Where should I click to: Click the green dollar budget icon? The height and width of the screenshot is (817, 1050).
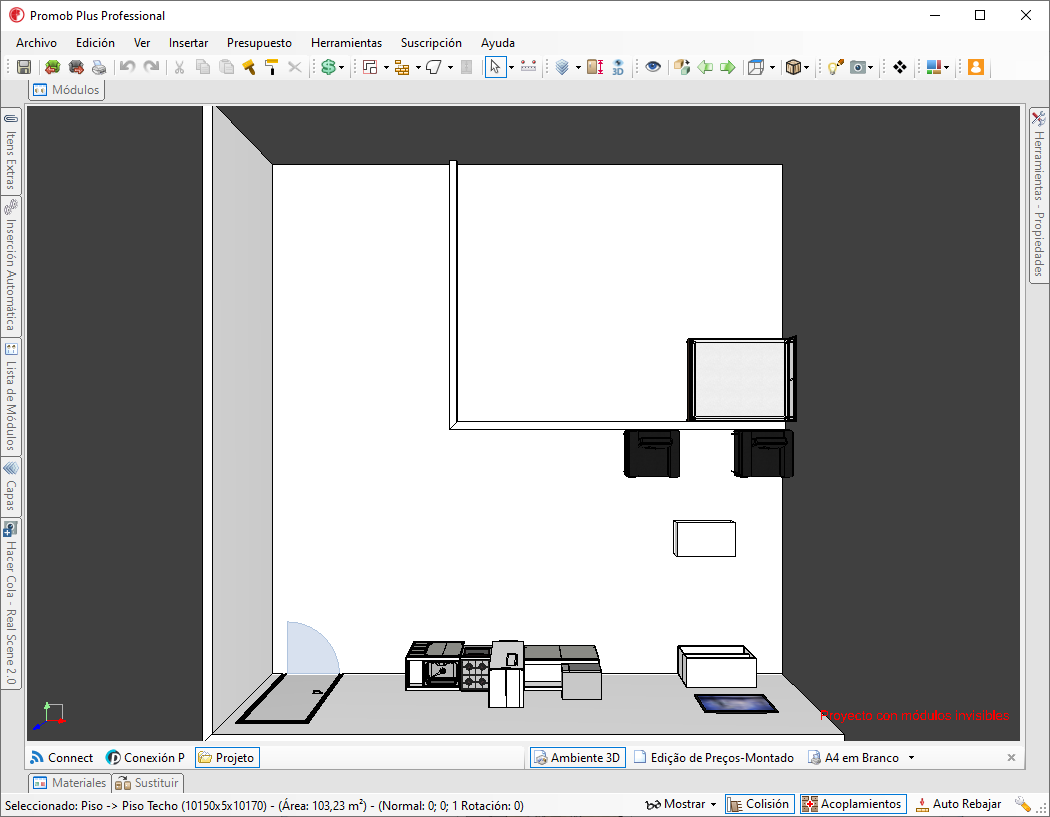(x=328, y=67)
